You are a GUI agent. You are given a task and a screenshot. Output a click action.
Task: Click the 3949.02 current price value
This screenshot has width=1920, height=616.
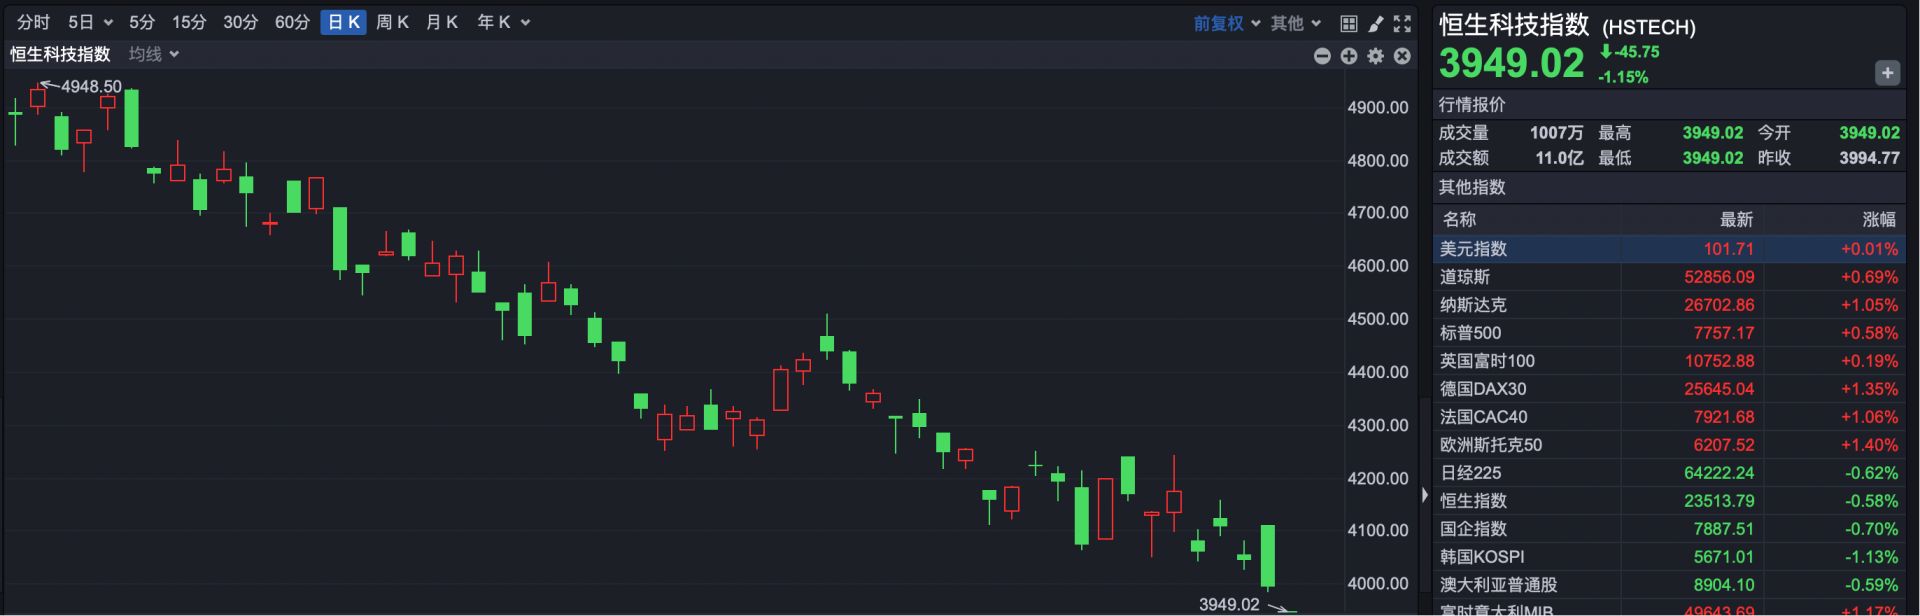click(1511, 63)
